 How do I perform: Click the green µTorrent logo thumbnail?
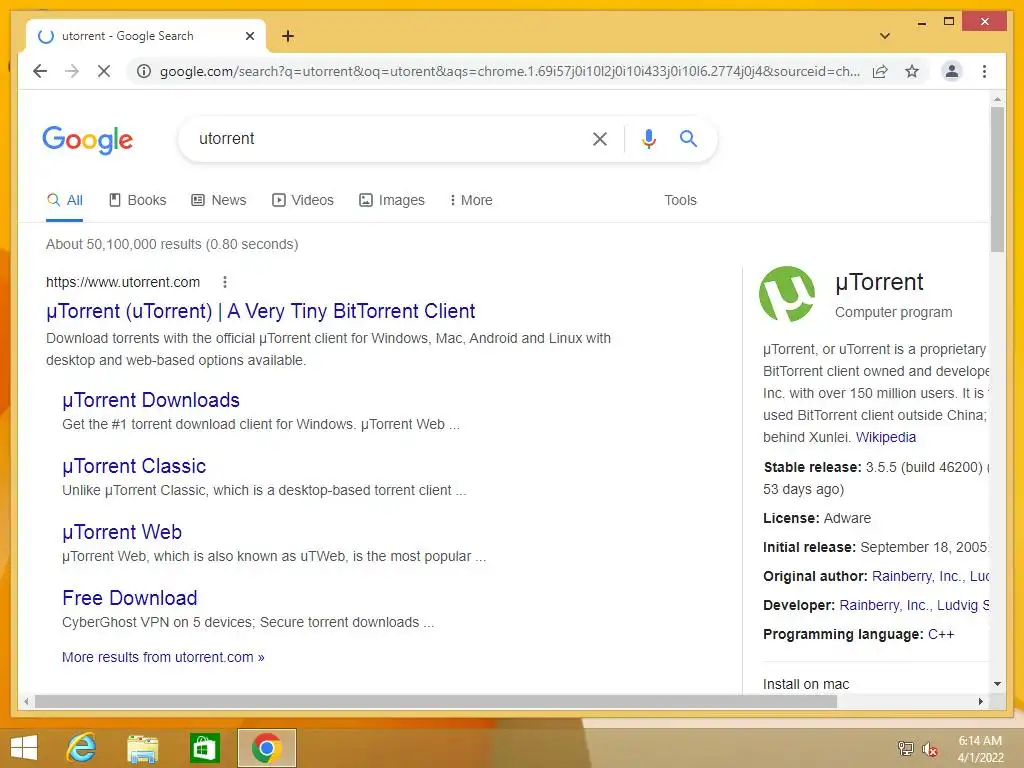pos(787,294)
